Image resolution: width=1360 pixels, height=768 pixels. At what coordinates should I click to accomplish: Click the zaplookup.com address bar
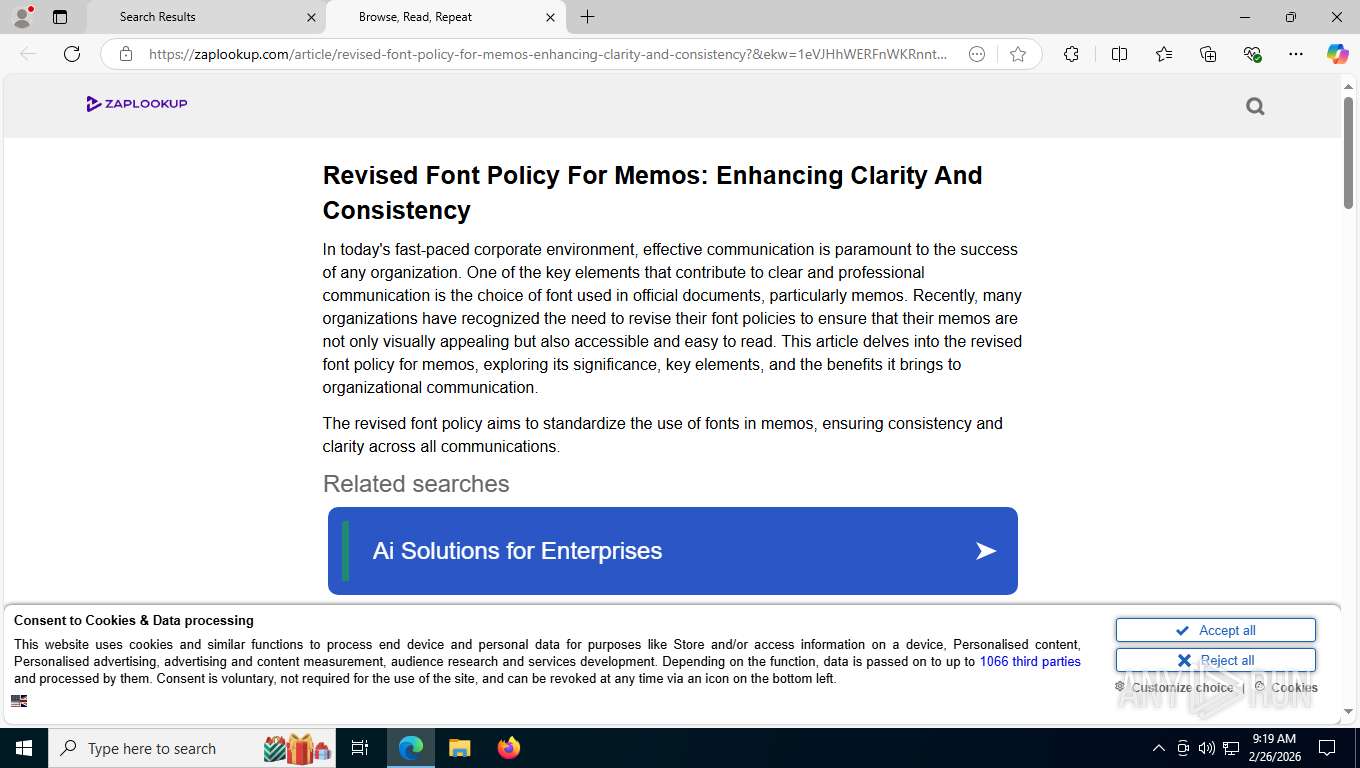coord(548,54)
